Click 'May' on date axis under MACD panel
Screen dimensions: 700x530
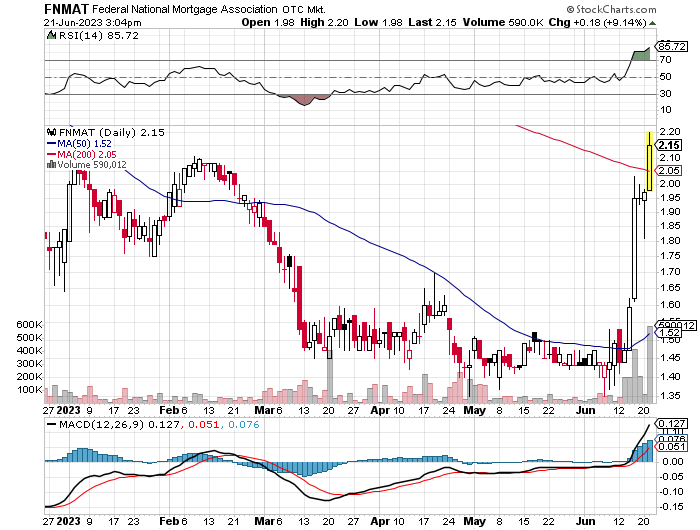(x=475, y=521)
